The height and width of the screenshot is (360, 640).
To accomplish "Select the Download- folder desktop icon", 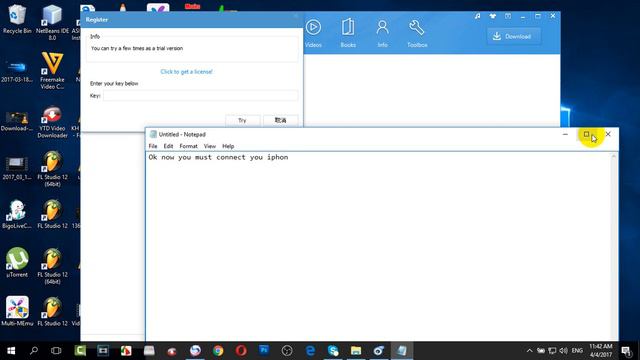I will pos(17,121).
